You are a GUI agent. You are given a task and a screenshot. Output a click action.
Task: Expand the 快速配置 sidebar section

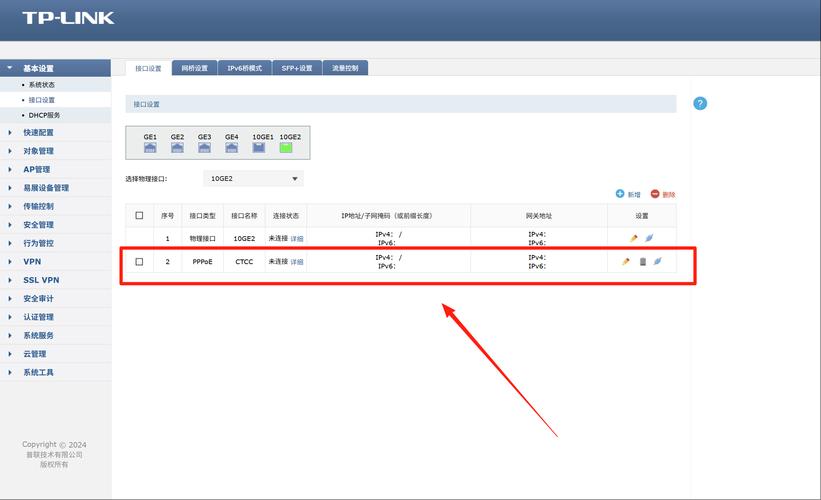(39, 132)
